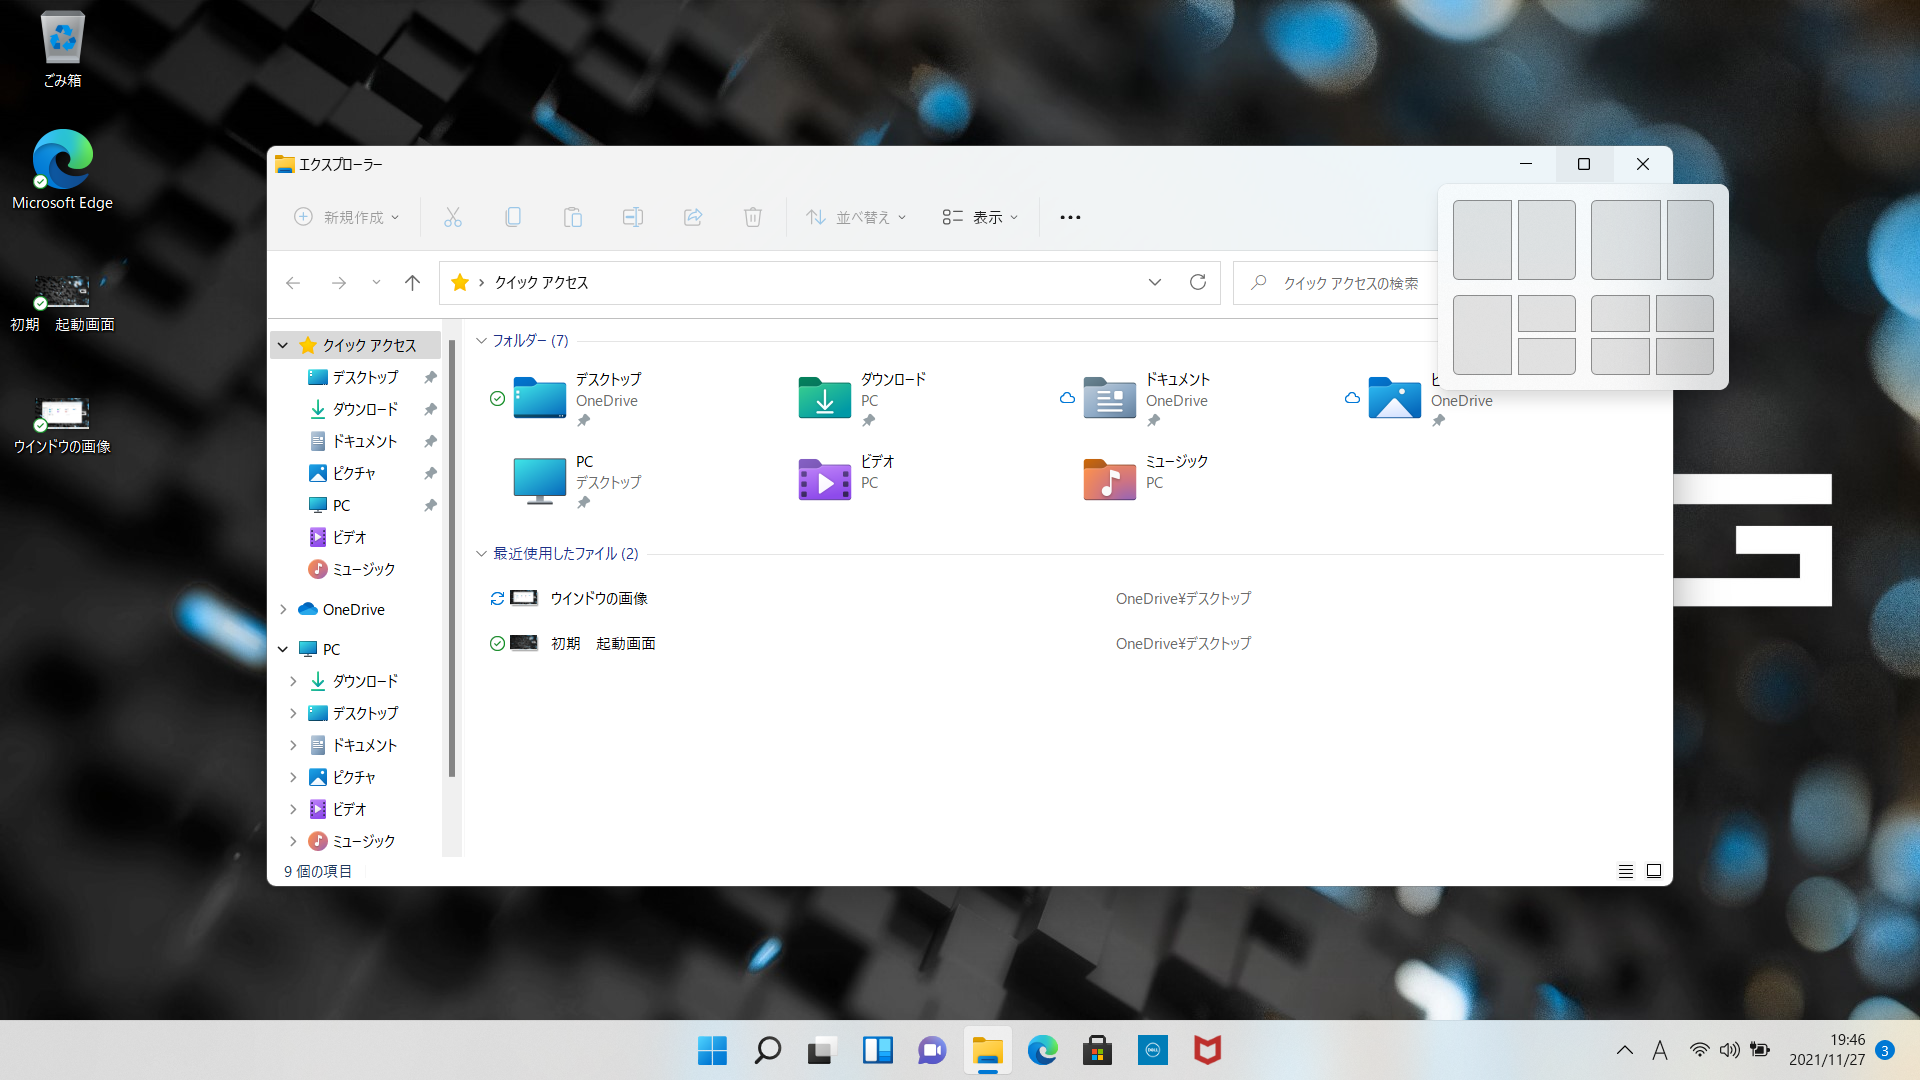
Task: Open Task View on the taskbar
Action: tap(822, 1050)
